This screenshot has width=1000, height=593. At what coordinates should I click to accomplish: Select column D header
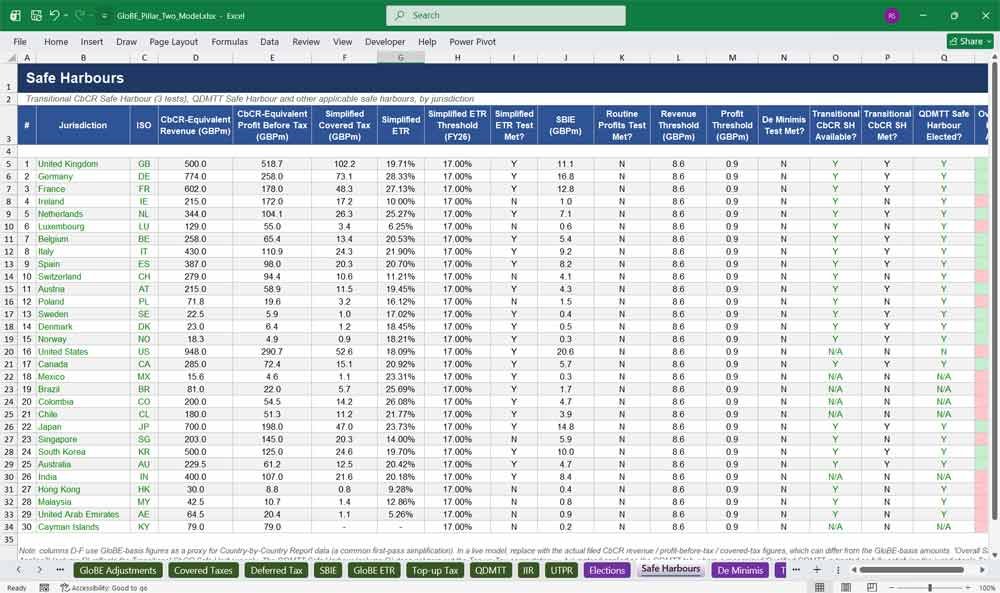[195, 57]
